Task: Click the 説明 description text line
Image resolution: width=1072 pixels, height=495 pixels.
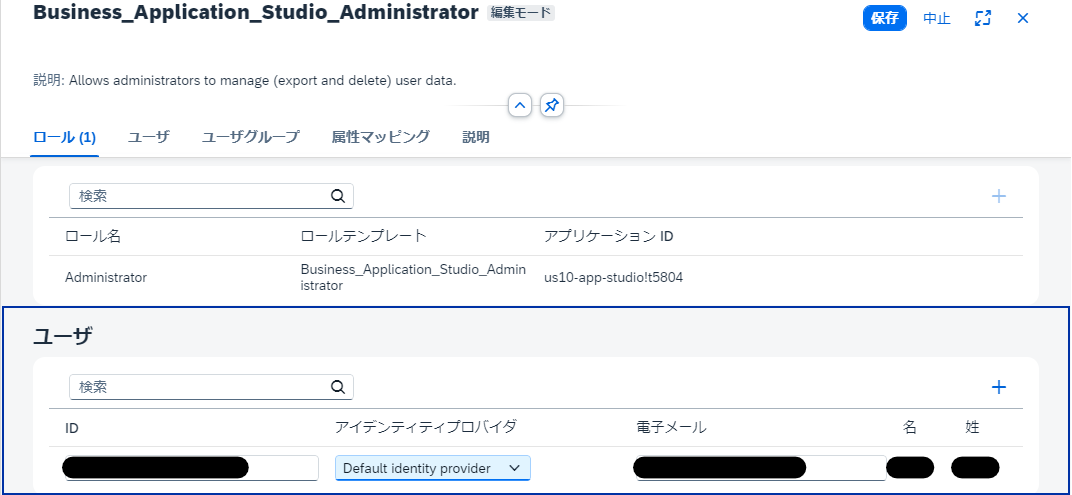Action: point(245,81)
